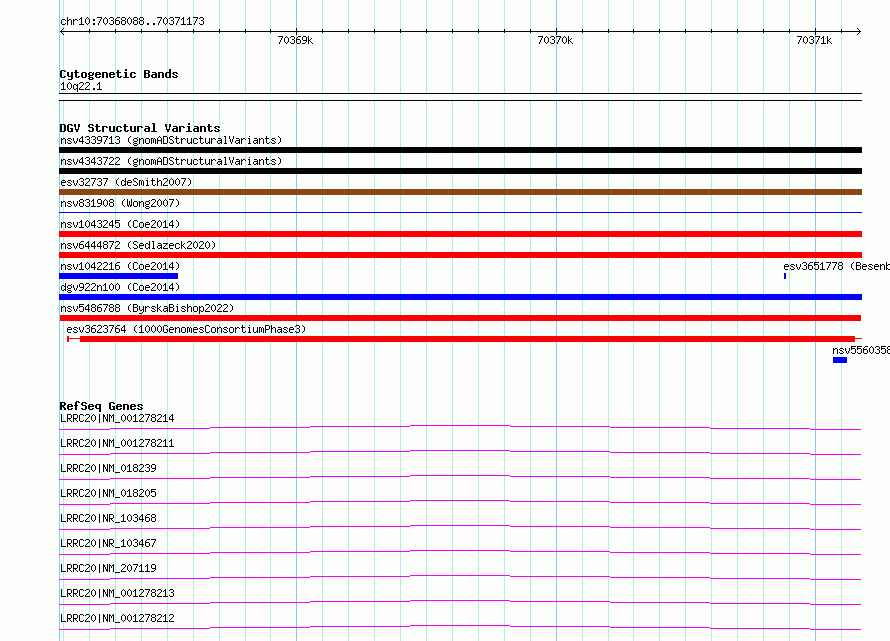Open variant esv3623764 1000Genomes label
The height and width of the screenshot is (641, 890).
click(x=186, y=329)
